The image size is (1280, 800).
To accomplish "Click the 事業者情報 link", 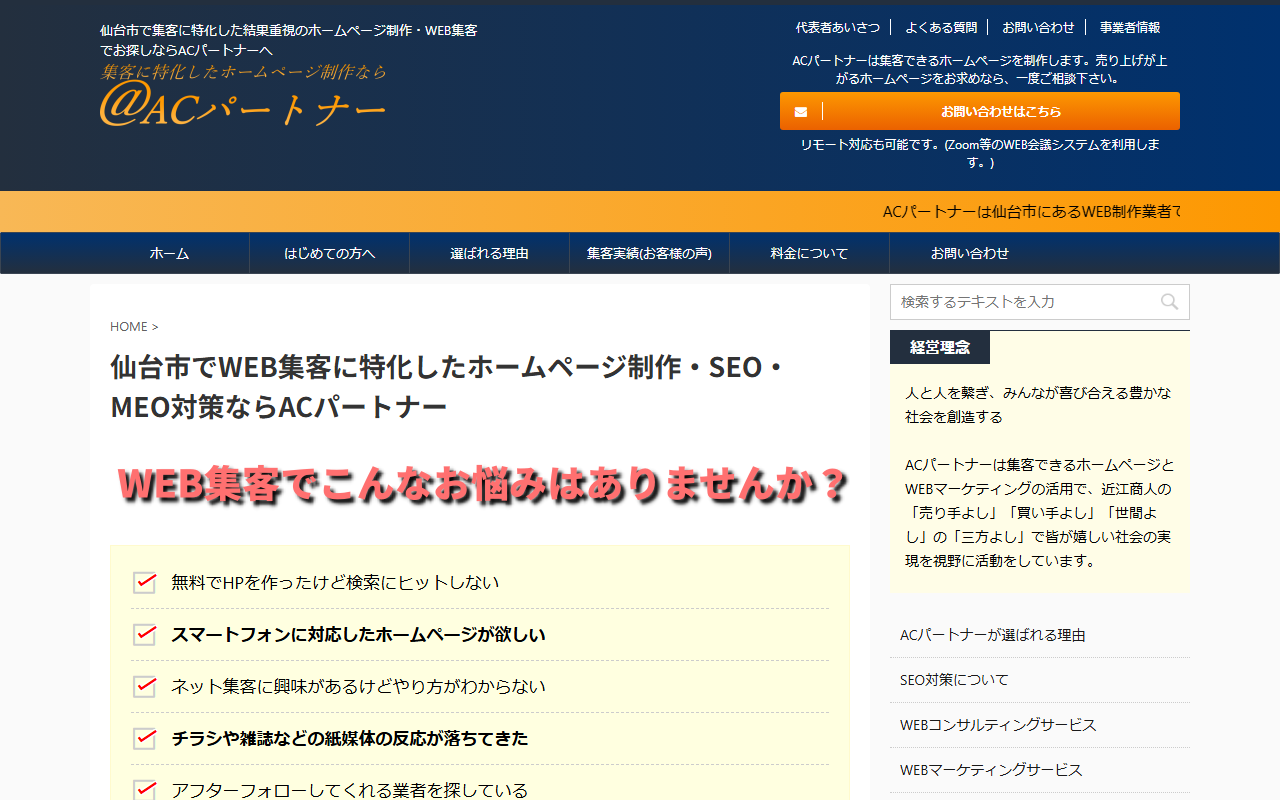I will pyautogui.click(x=1128, y=27).
